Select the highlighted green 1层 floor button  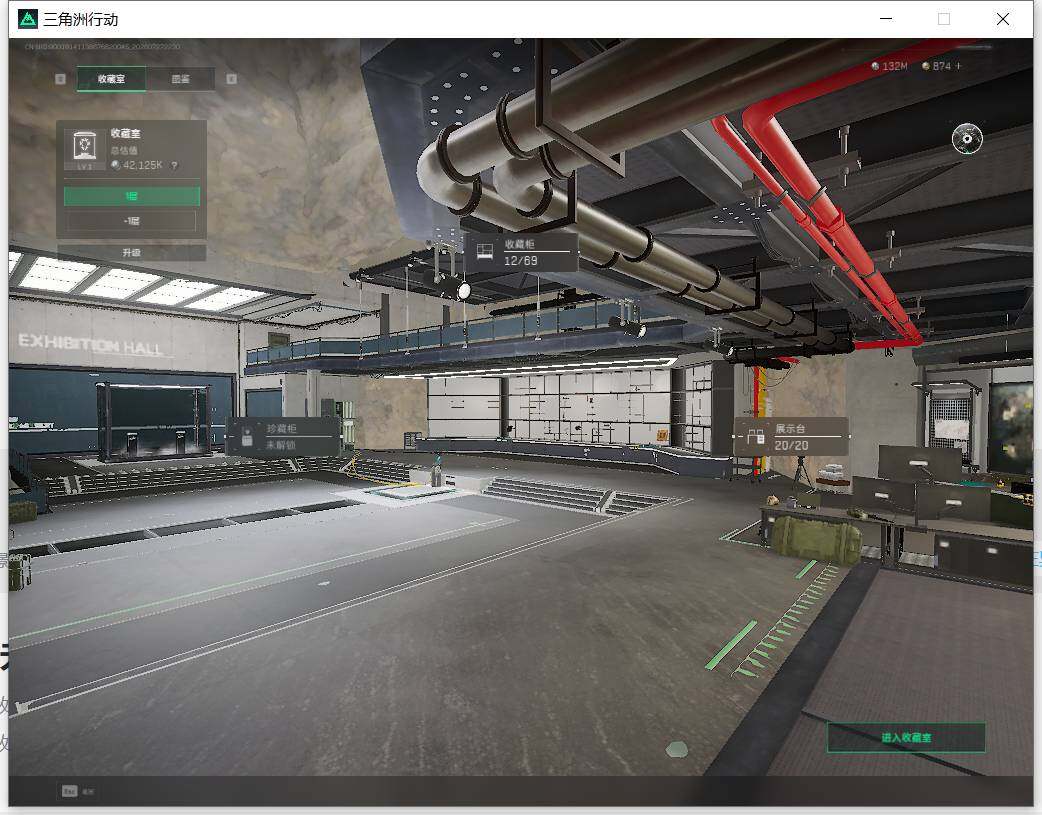[132, 196]
